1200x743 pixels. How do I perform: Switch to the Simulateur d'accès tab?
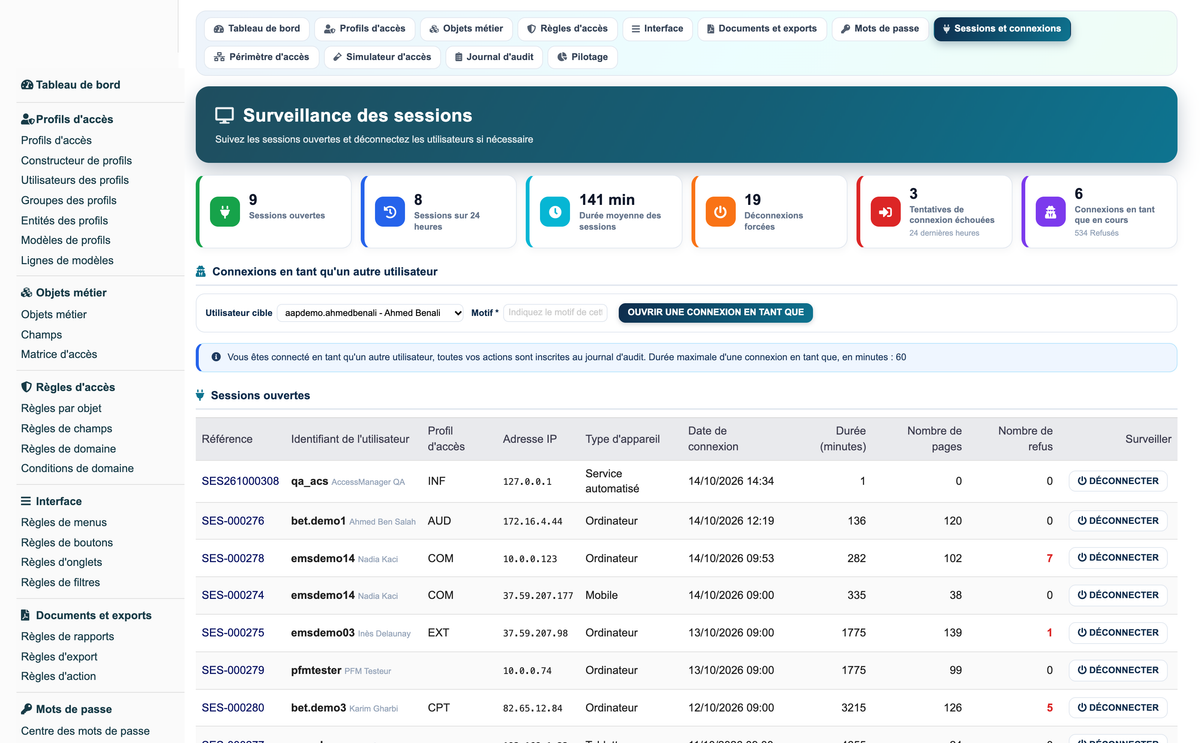382,57
